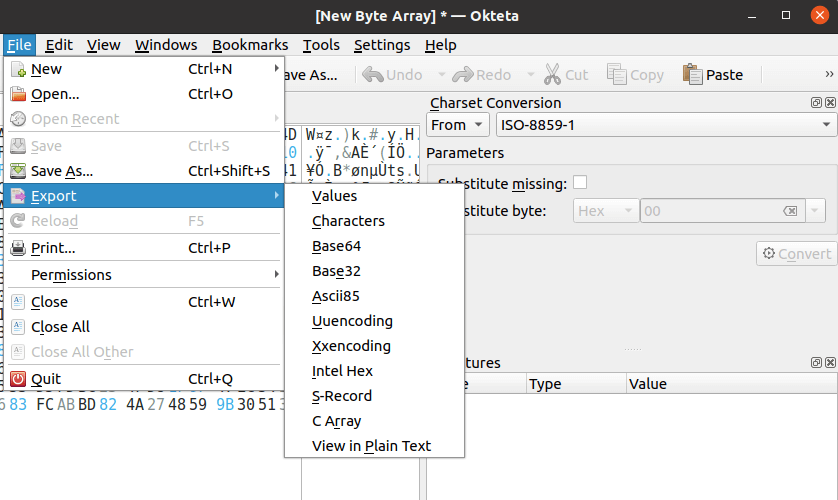Close the Structures panel
Image resolution: width=838 pixels, height=500 pixels.
[x=830, y=363]
